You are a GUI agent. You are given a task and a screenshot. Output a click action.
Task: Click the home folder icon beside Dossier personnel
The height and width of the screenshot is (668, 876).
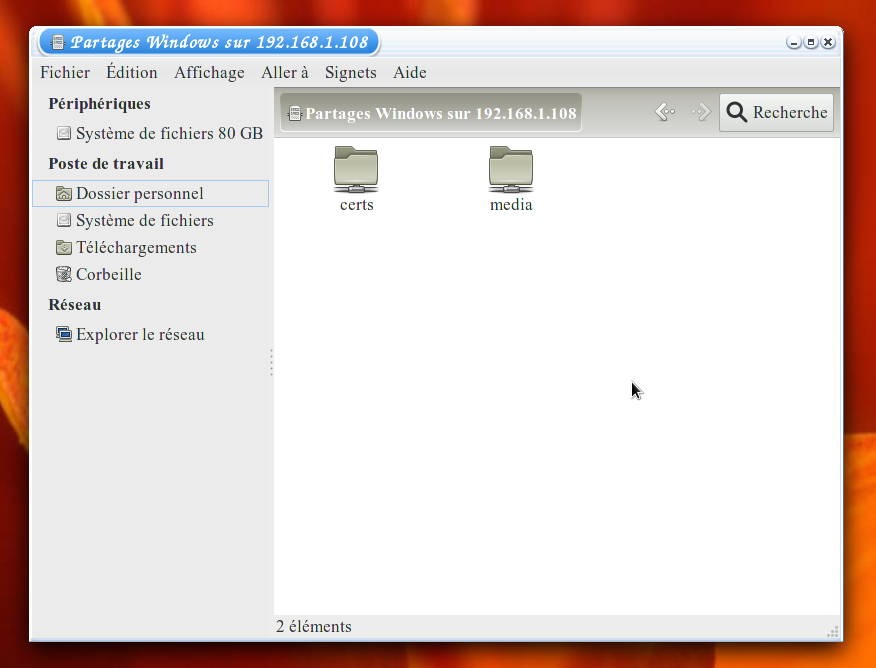click(x=64, y=194)
